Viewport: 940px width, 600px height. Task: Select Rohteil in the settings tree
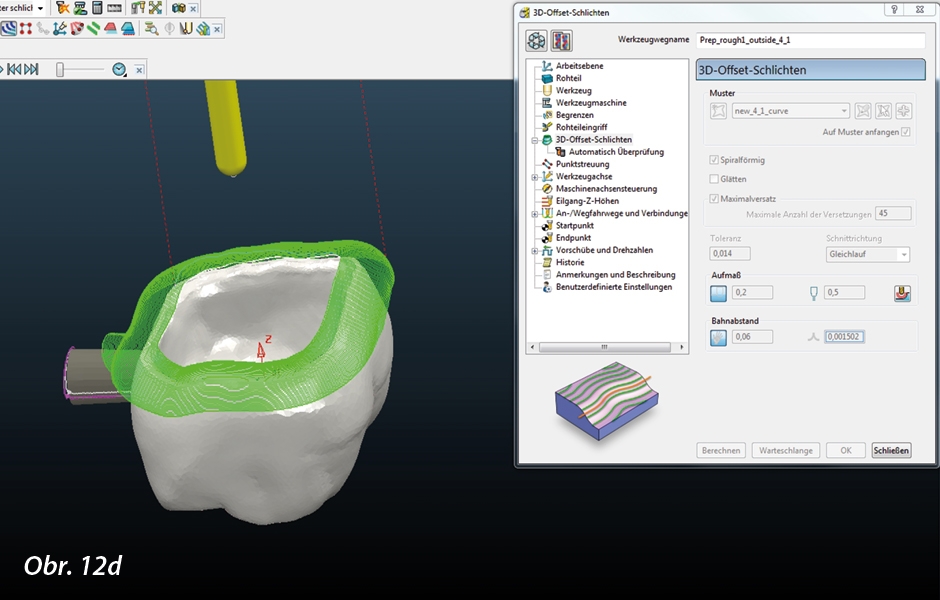tap(568, 78)
